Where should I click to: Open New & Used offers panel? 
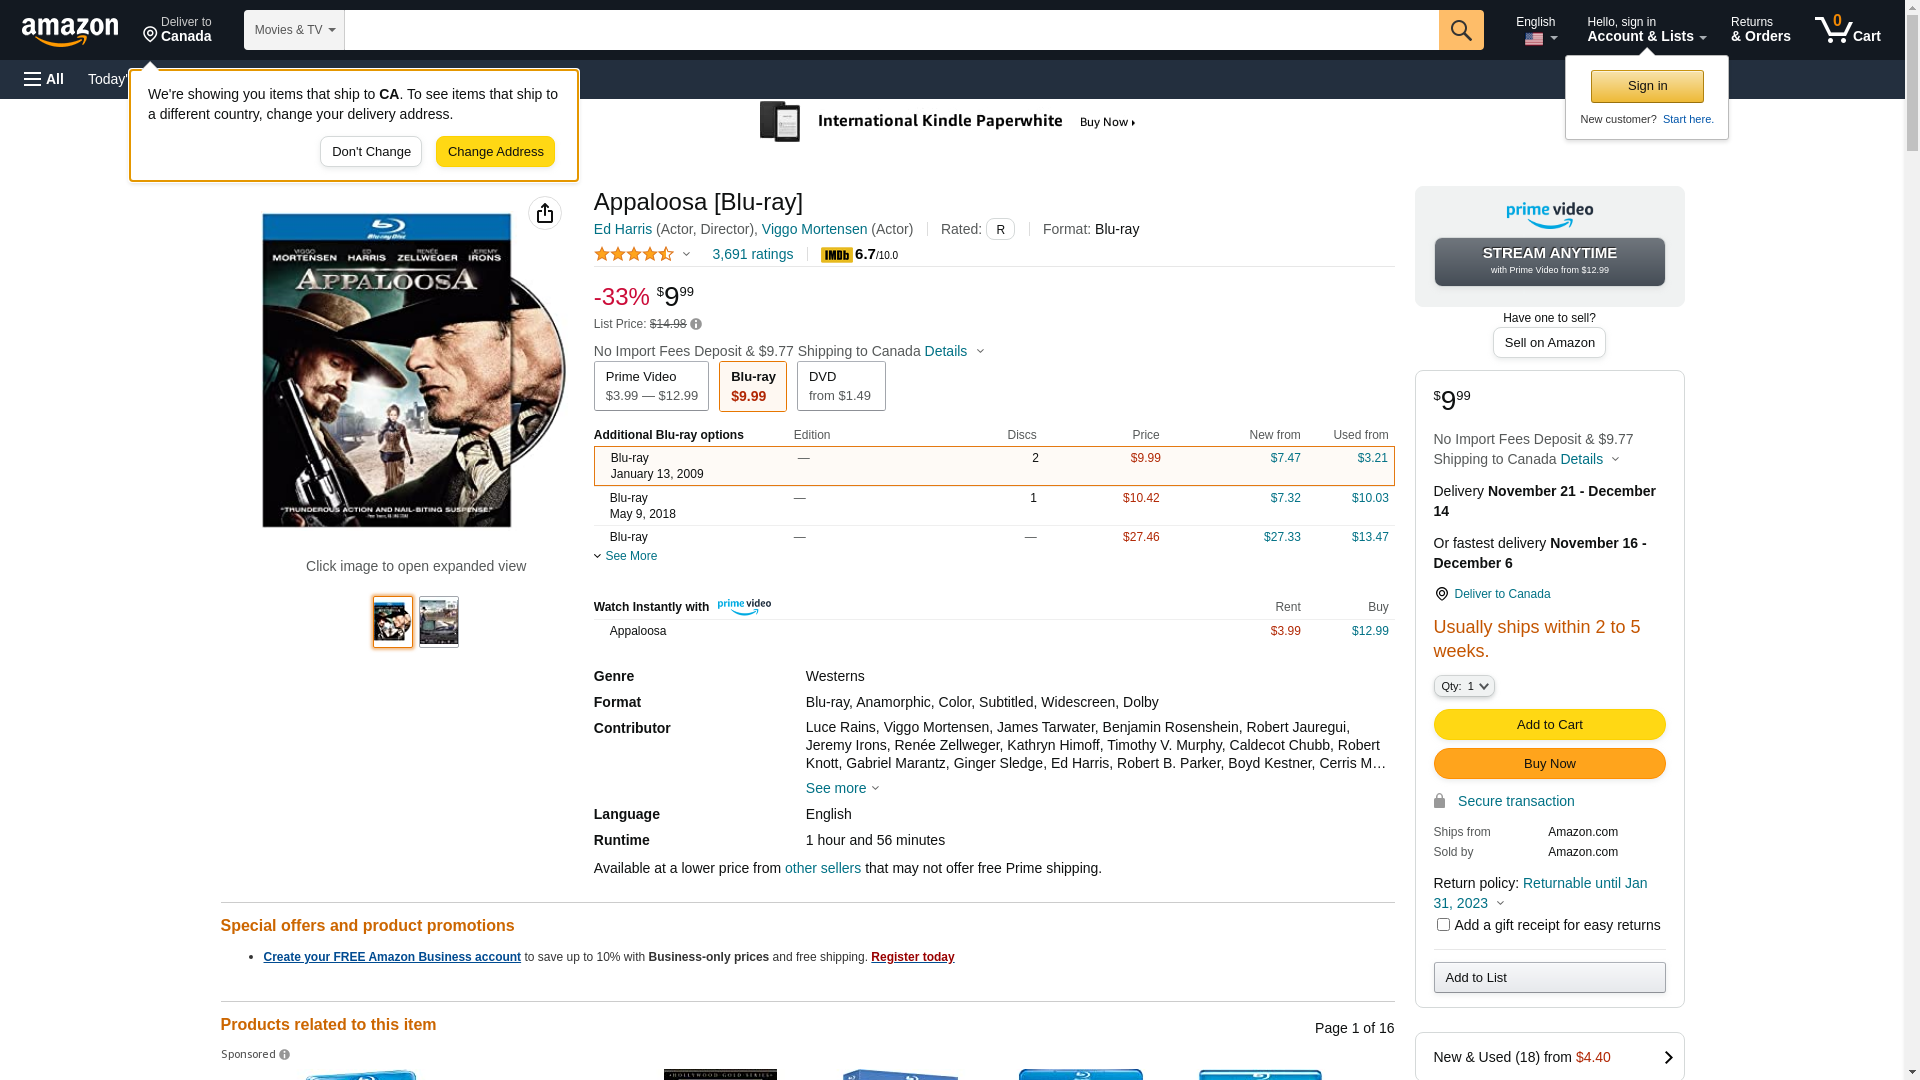[x=1549, y=1057]
